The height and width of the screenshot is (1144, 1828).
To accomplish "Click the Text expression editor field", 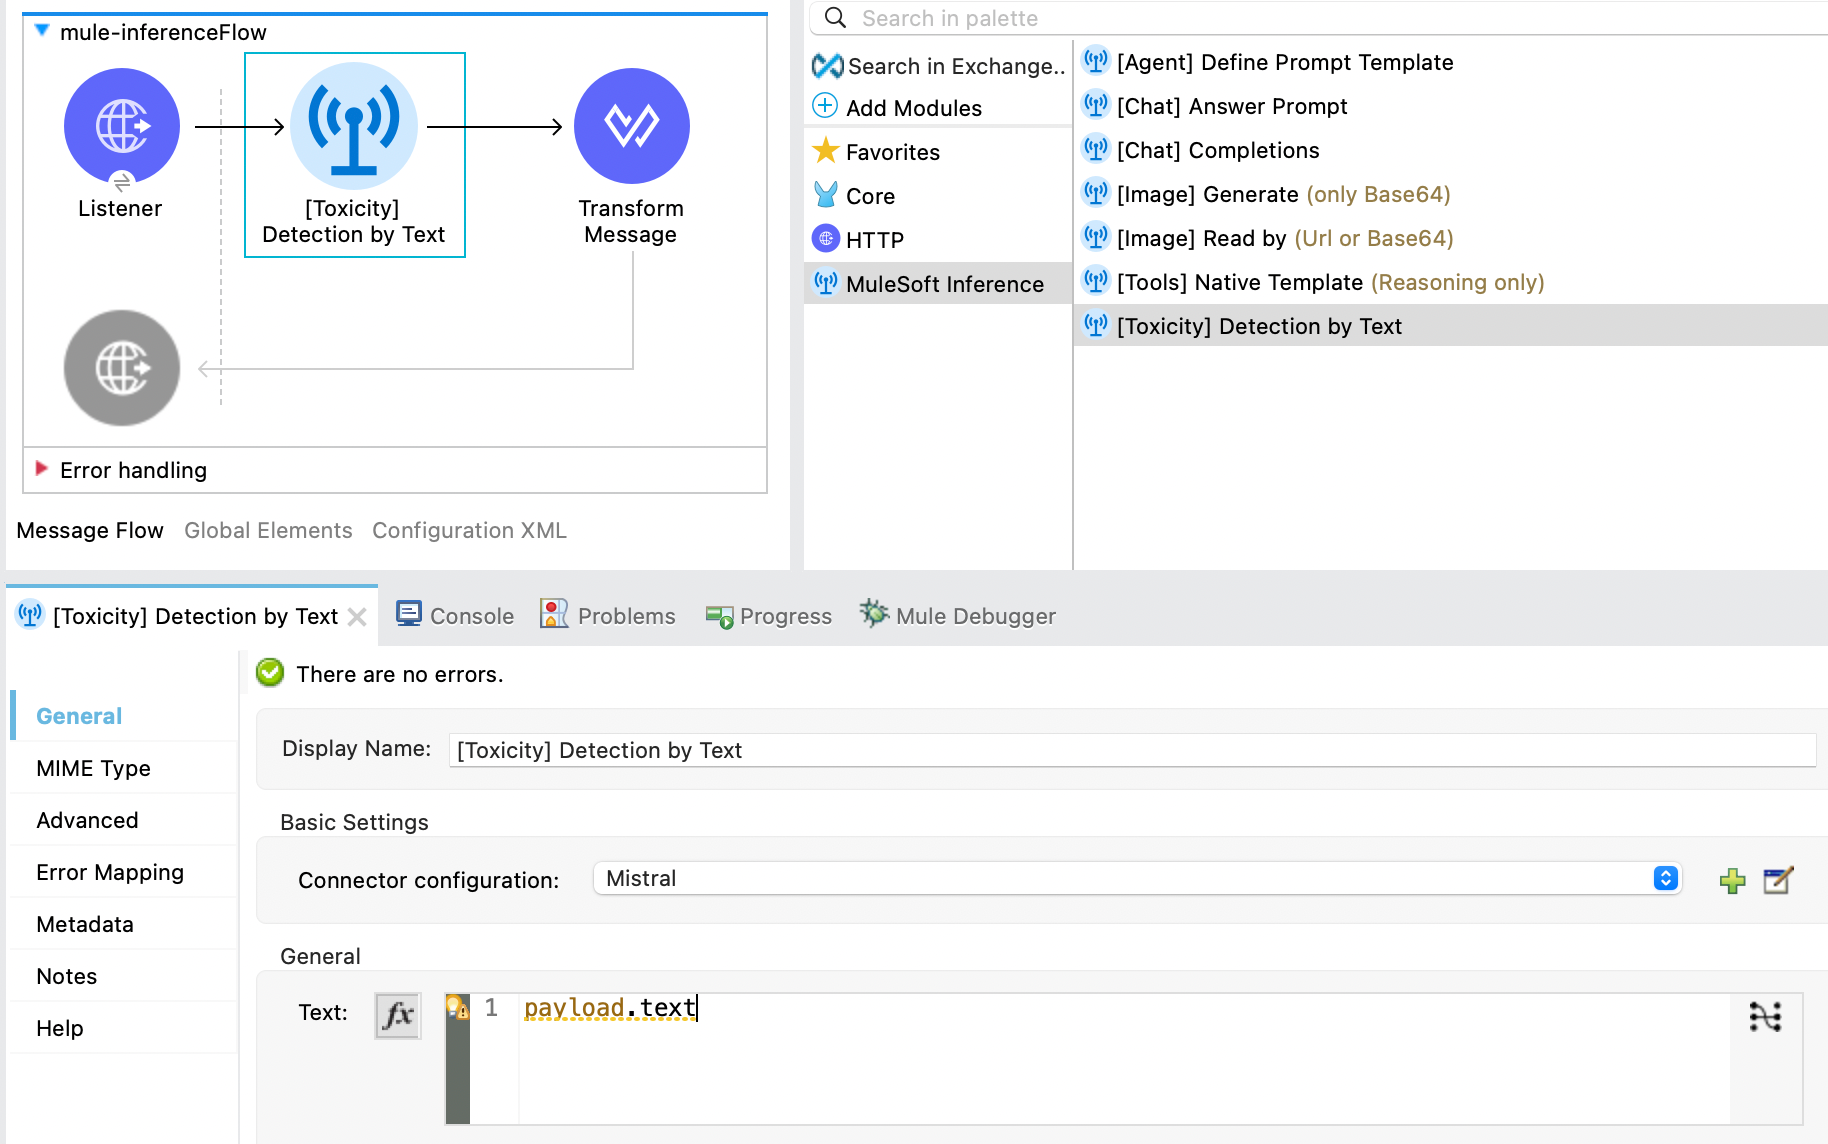I will click(1124, 1058).
